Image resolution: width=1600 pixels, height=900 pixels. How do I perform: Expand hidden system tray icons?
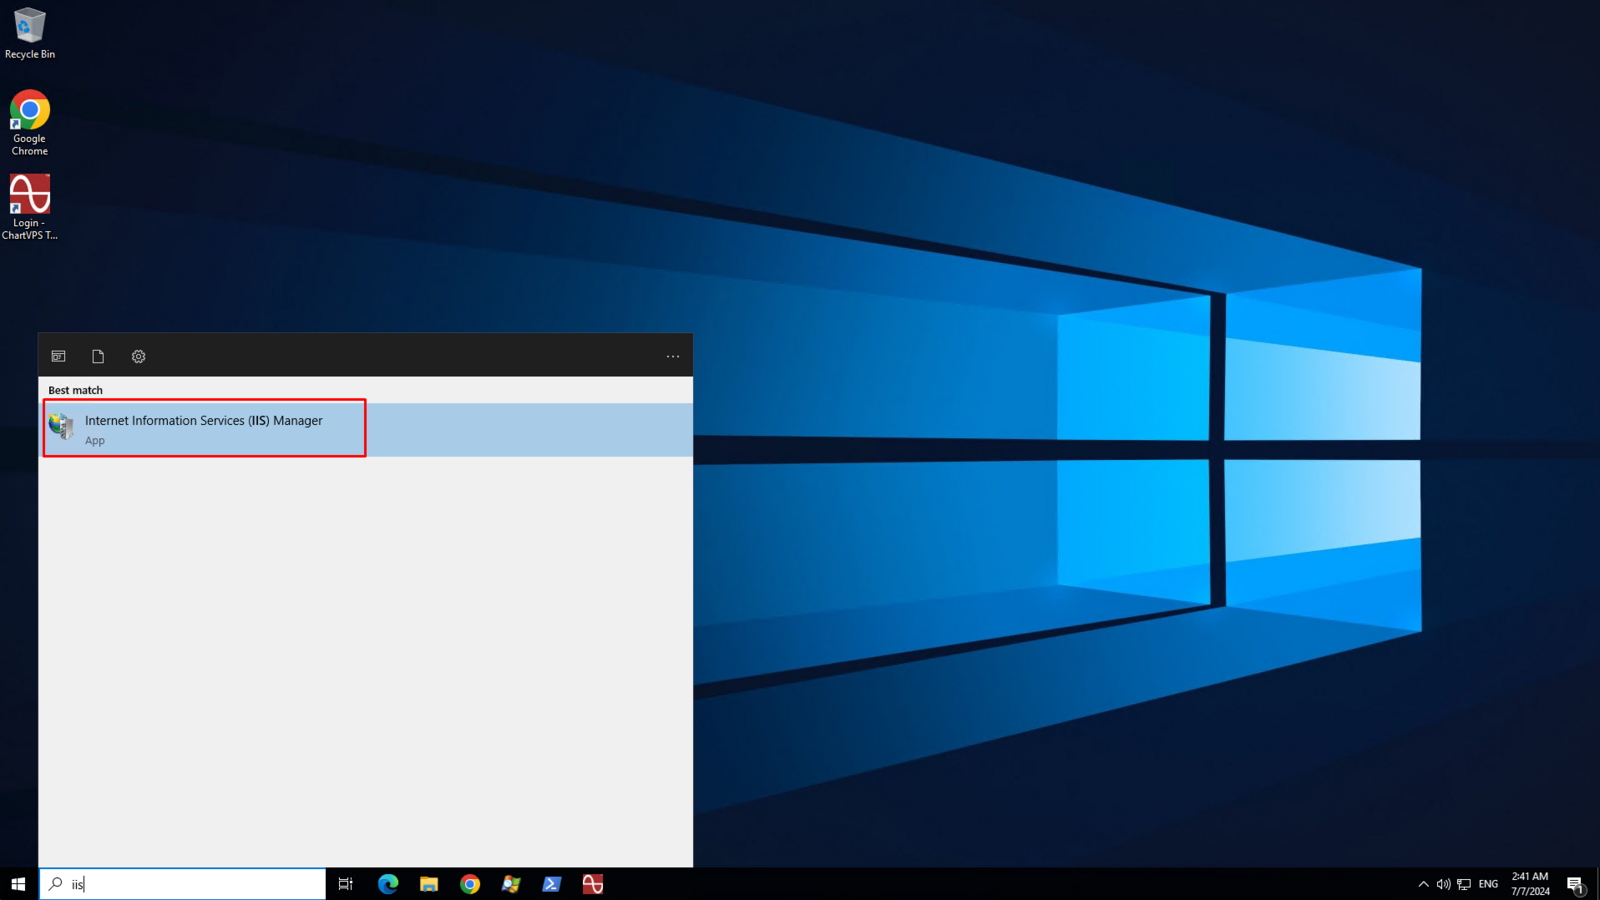point(1423,884)
